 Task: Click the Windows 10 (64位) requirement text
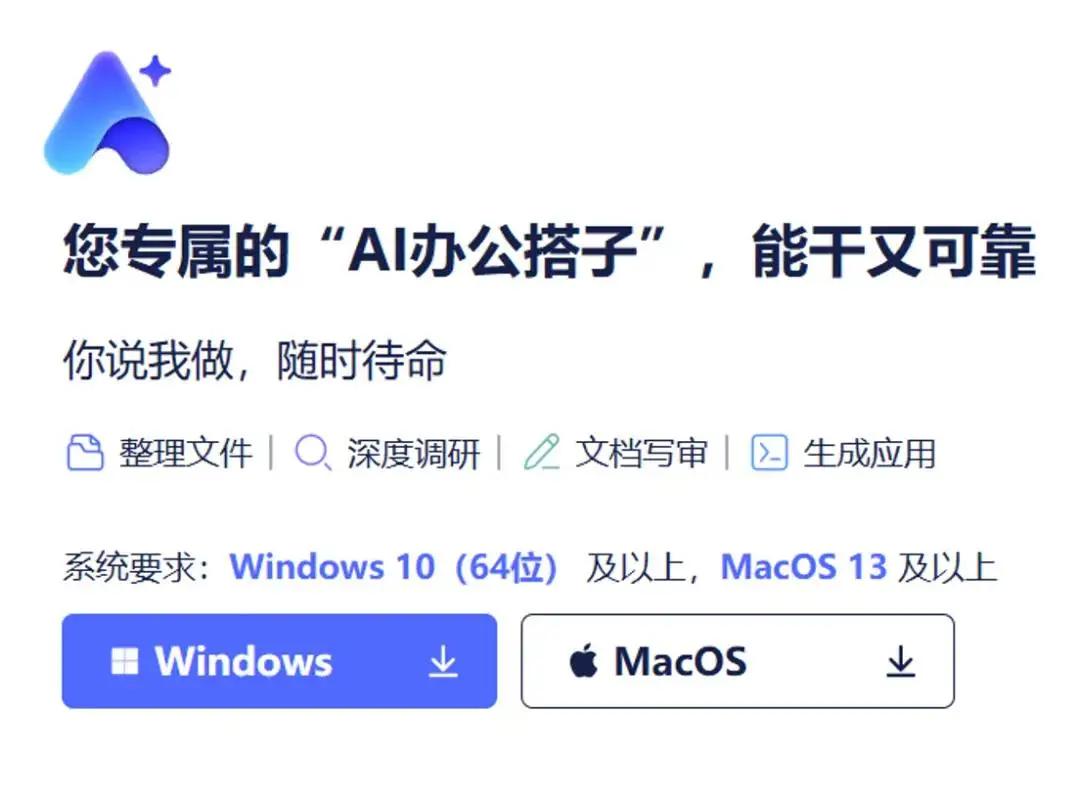394,567
